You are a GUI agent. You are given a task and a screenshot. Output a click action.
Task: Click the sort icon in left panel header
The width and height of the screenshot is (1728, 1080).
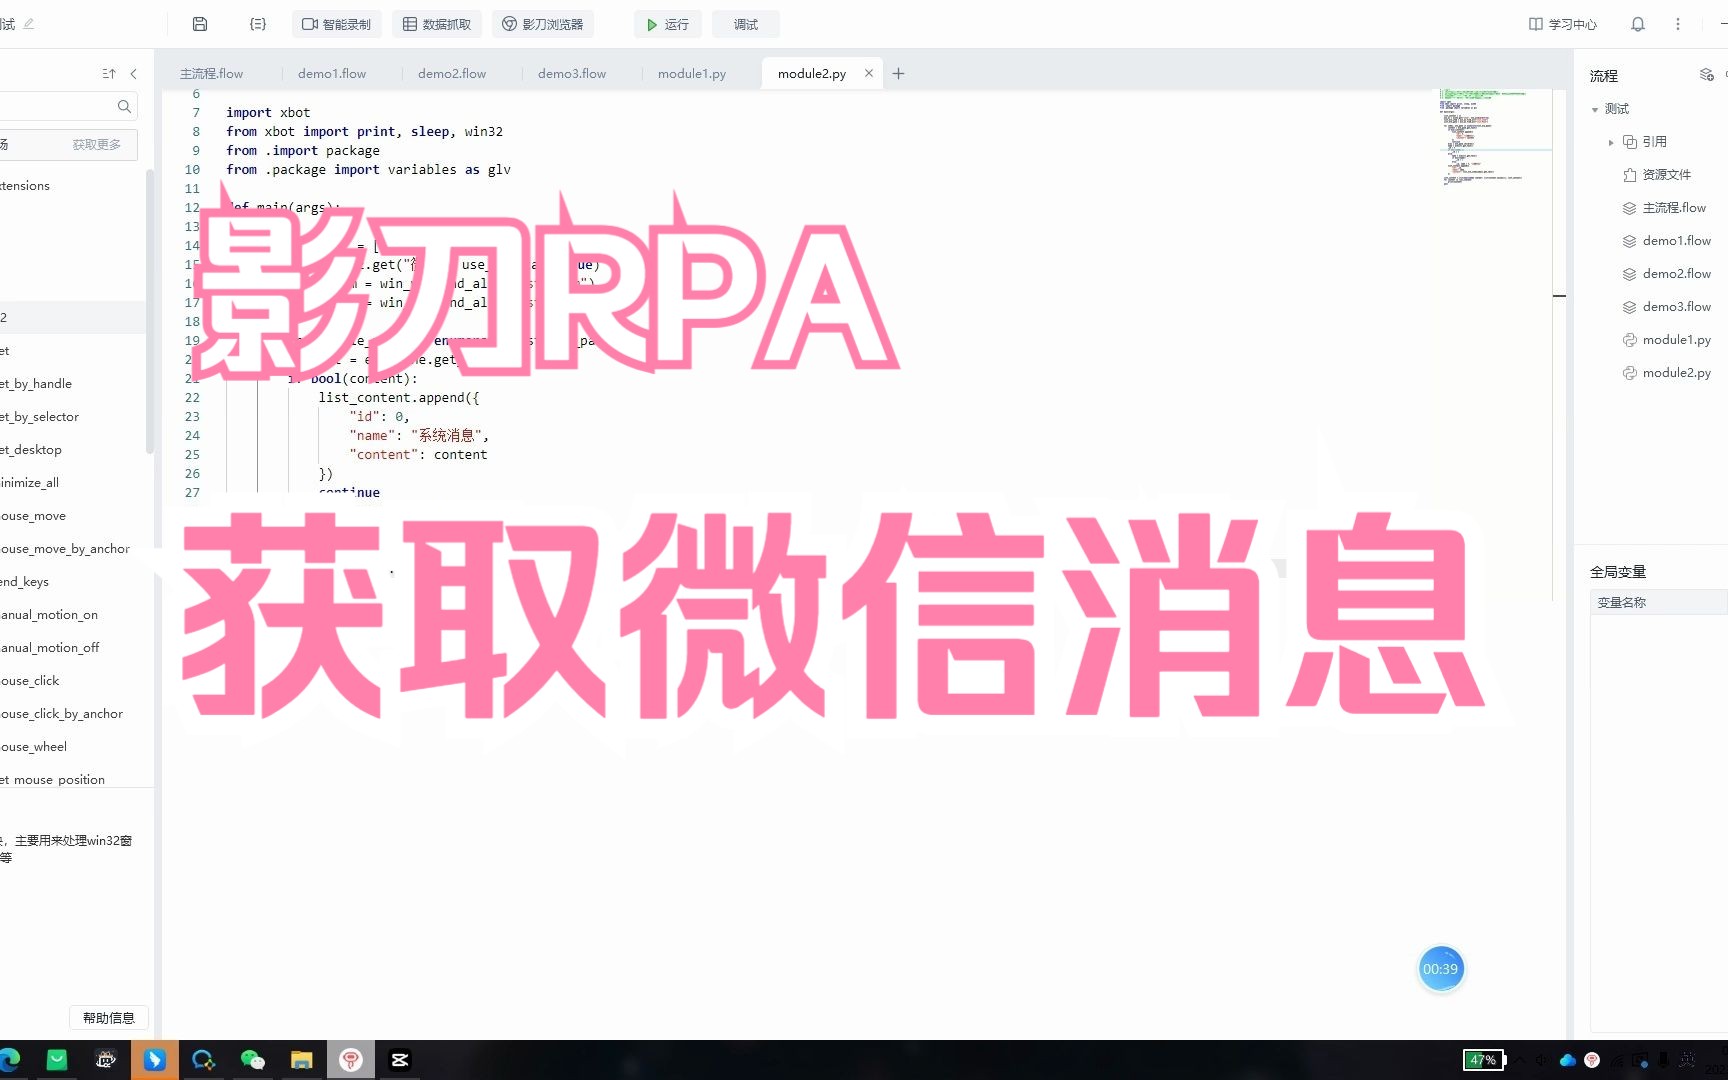coord(109,74)
